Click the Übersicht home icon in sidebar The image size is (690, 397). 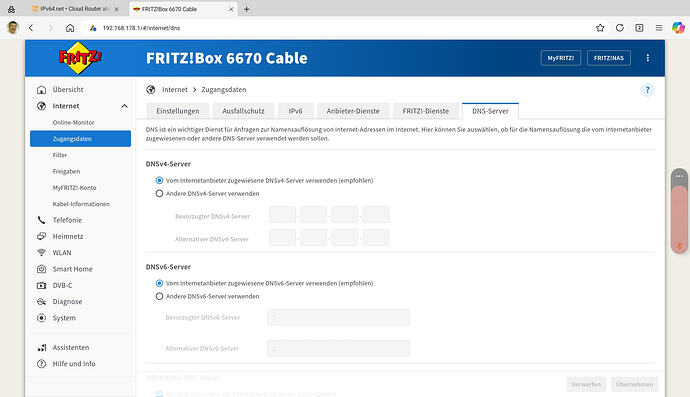(x=41, y=90)
